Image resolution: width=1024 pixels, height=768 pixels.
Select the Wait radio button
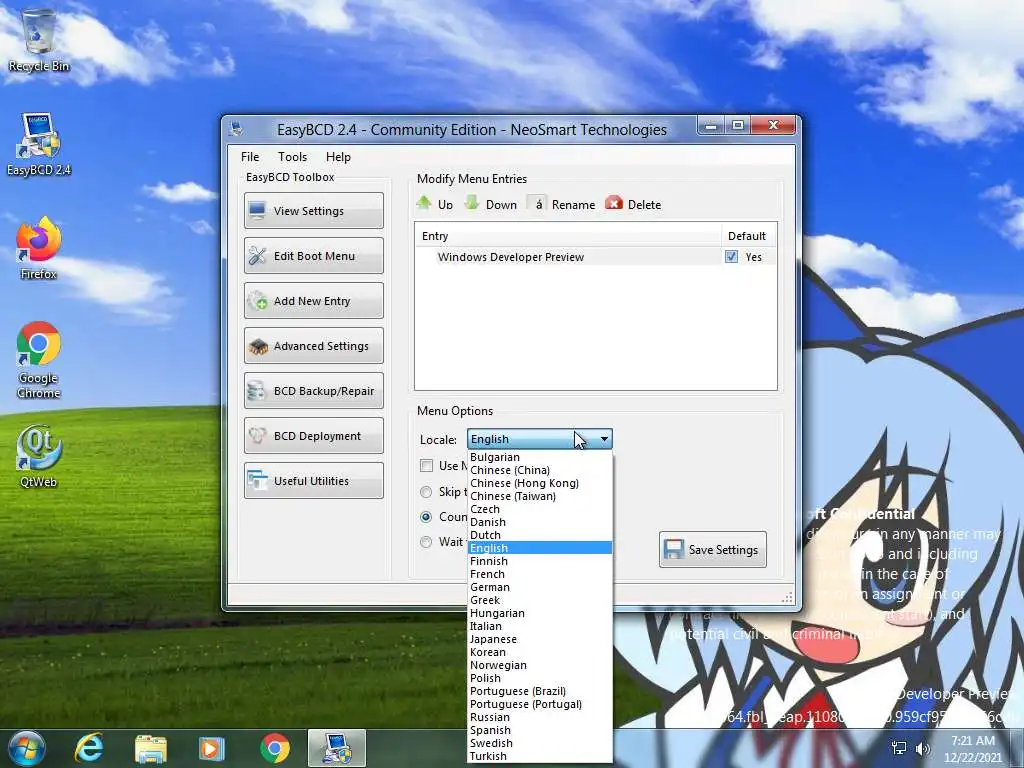pyautogui.click(x=426, y=541)
